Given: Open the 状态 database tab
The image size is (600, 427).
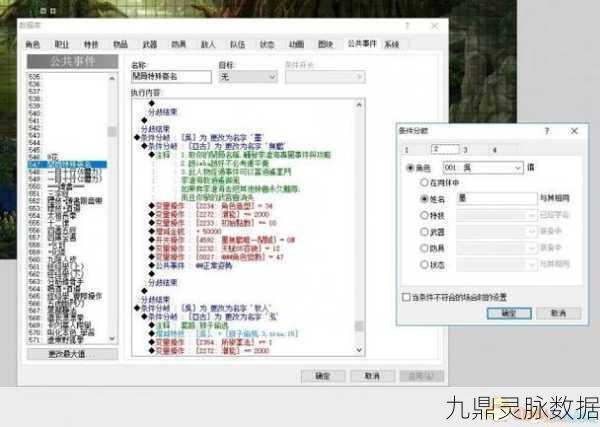Looking at the screenshot, I should (267, 44).
